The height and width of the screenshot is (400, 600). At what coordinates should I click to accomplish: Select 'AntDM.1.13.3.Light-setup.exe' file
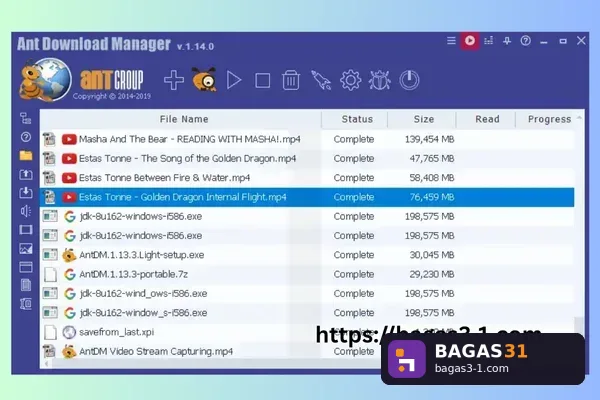tap(141, 255)
